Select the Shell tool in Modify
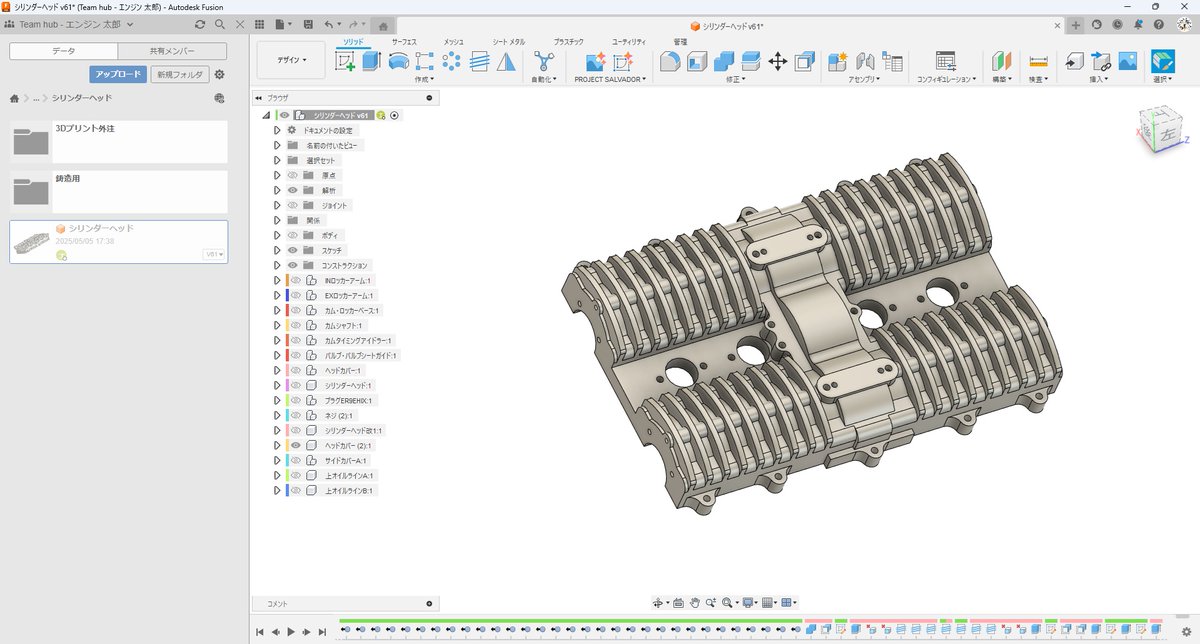Viewport: 1200px width, 644px height. [697, 61]
